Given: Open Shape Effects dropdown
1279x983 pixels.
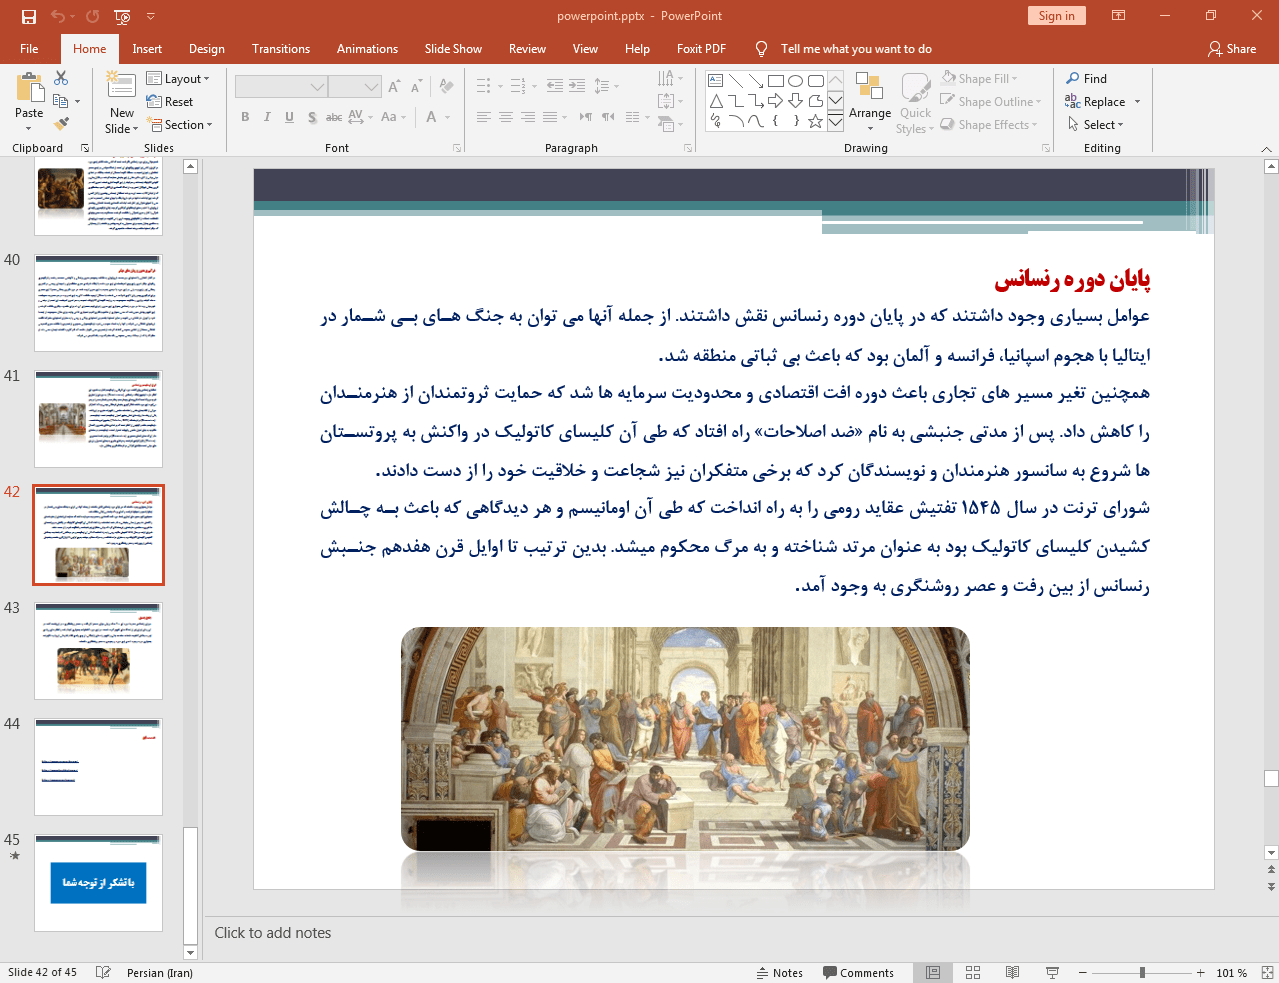Looking at the screenshot, I should (990, 124).
